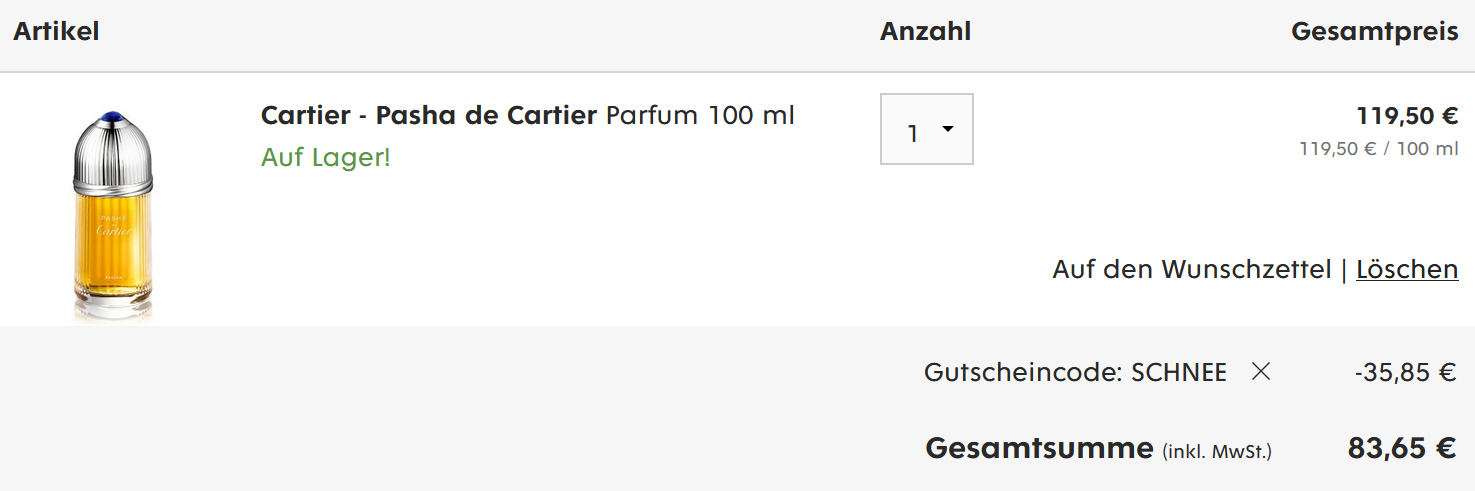
Task: Click the 83,65 € total amount
Action: coord(1401,448)
